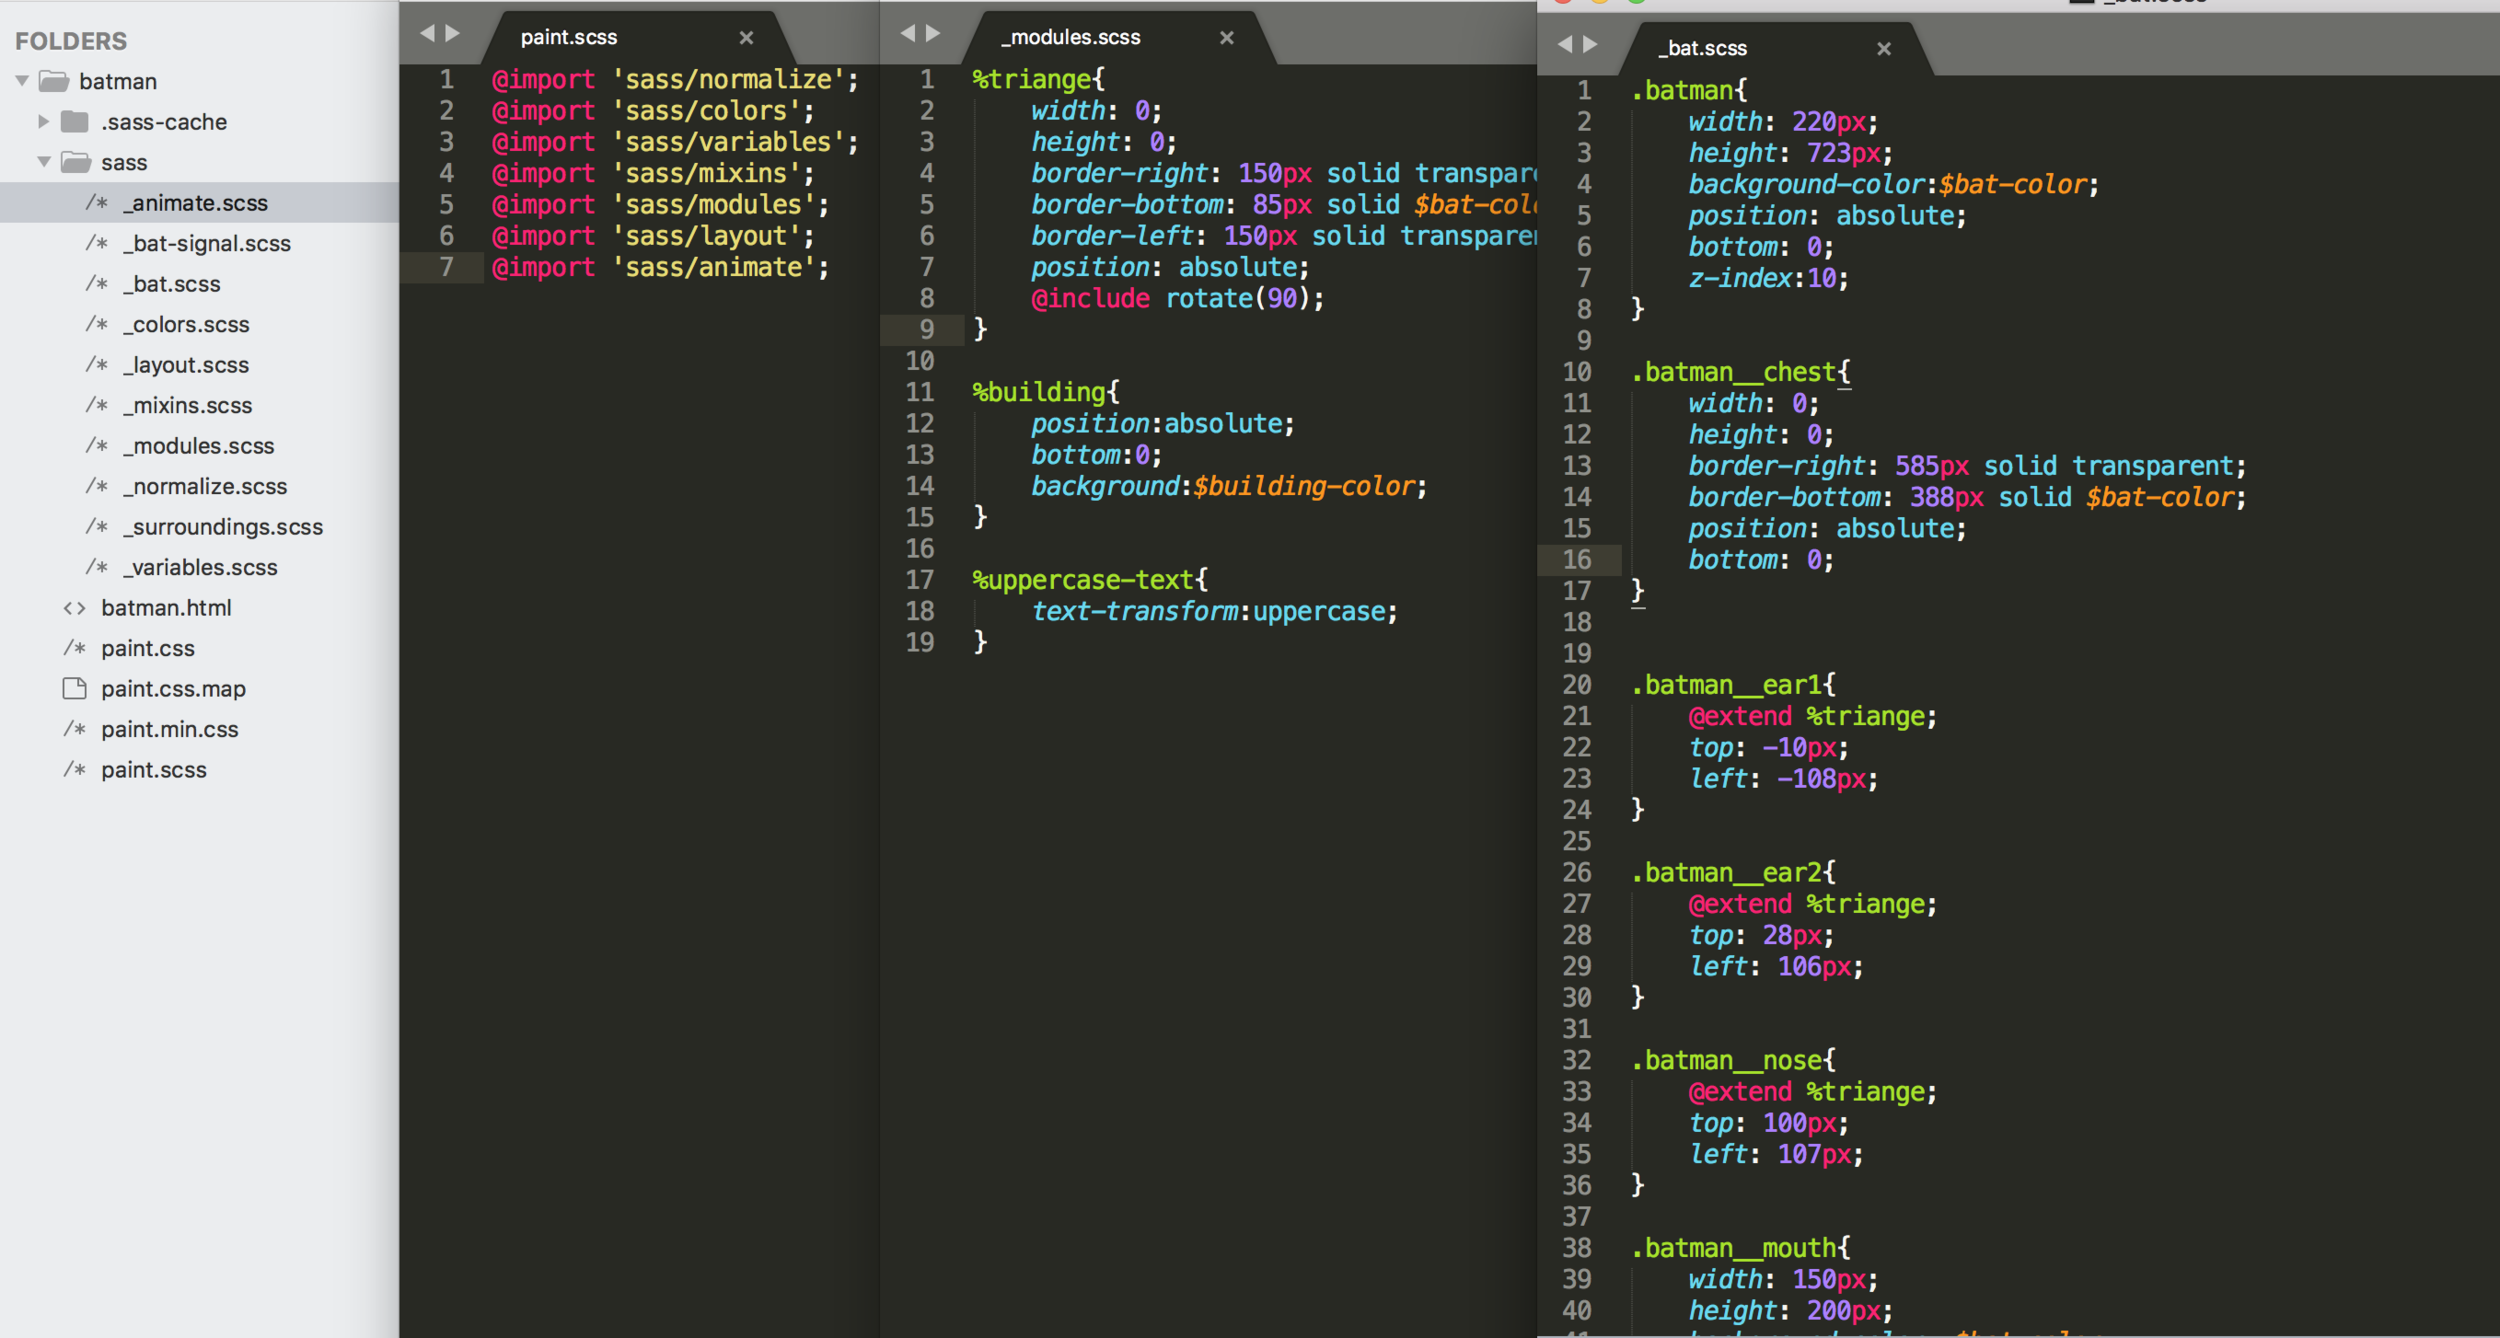Click forward arrow in _bat.scss pane

pos(1591,45)
